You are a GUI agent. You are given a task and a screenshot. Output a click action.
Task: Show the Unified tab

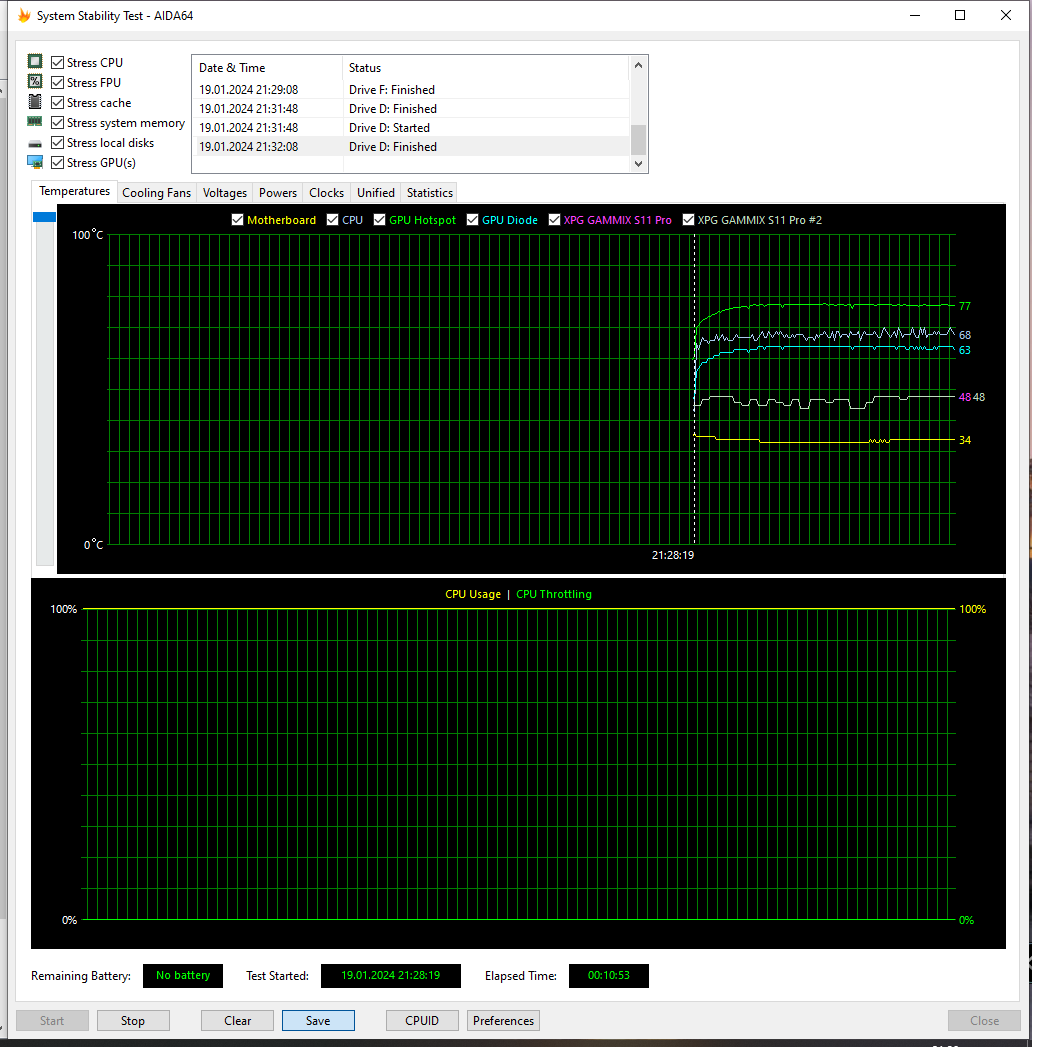pyautogui.click(x=376, y=193)
